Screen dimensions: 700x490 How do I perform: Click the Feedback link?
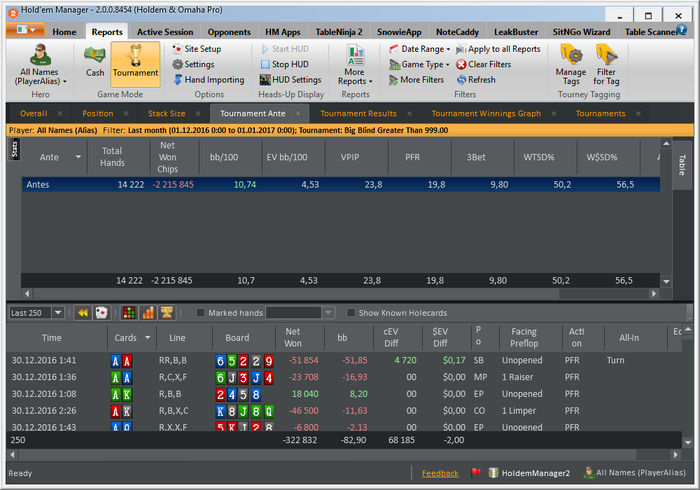(440, 473)
